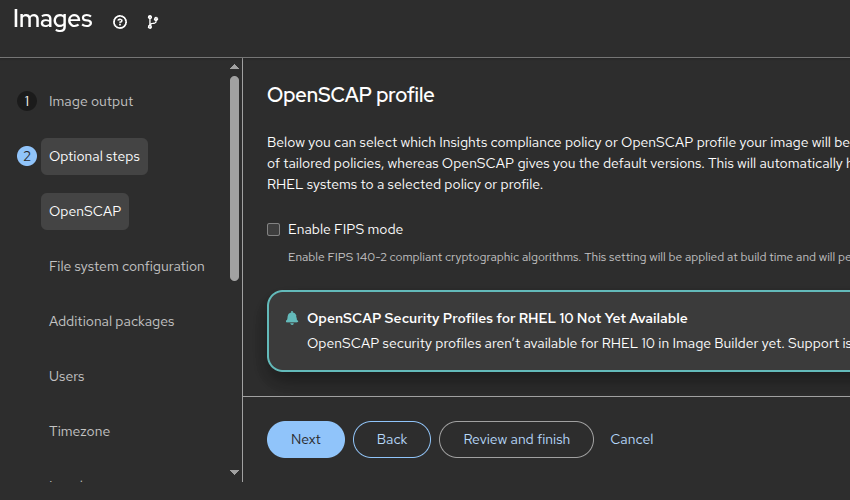The width and height of the screenshot is (850, 500).
Task: Click the branch icon beside Images title
Action: click(152, 22)
